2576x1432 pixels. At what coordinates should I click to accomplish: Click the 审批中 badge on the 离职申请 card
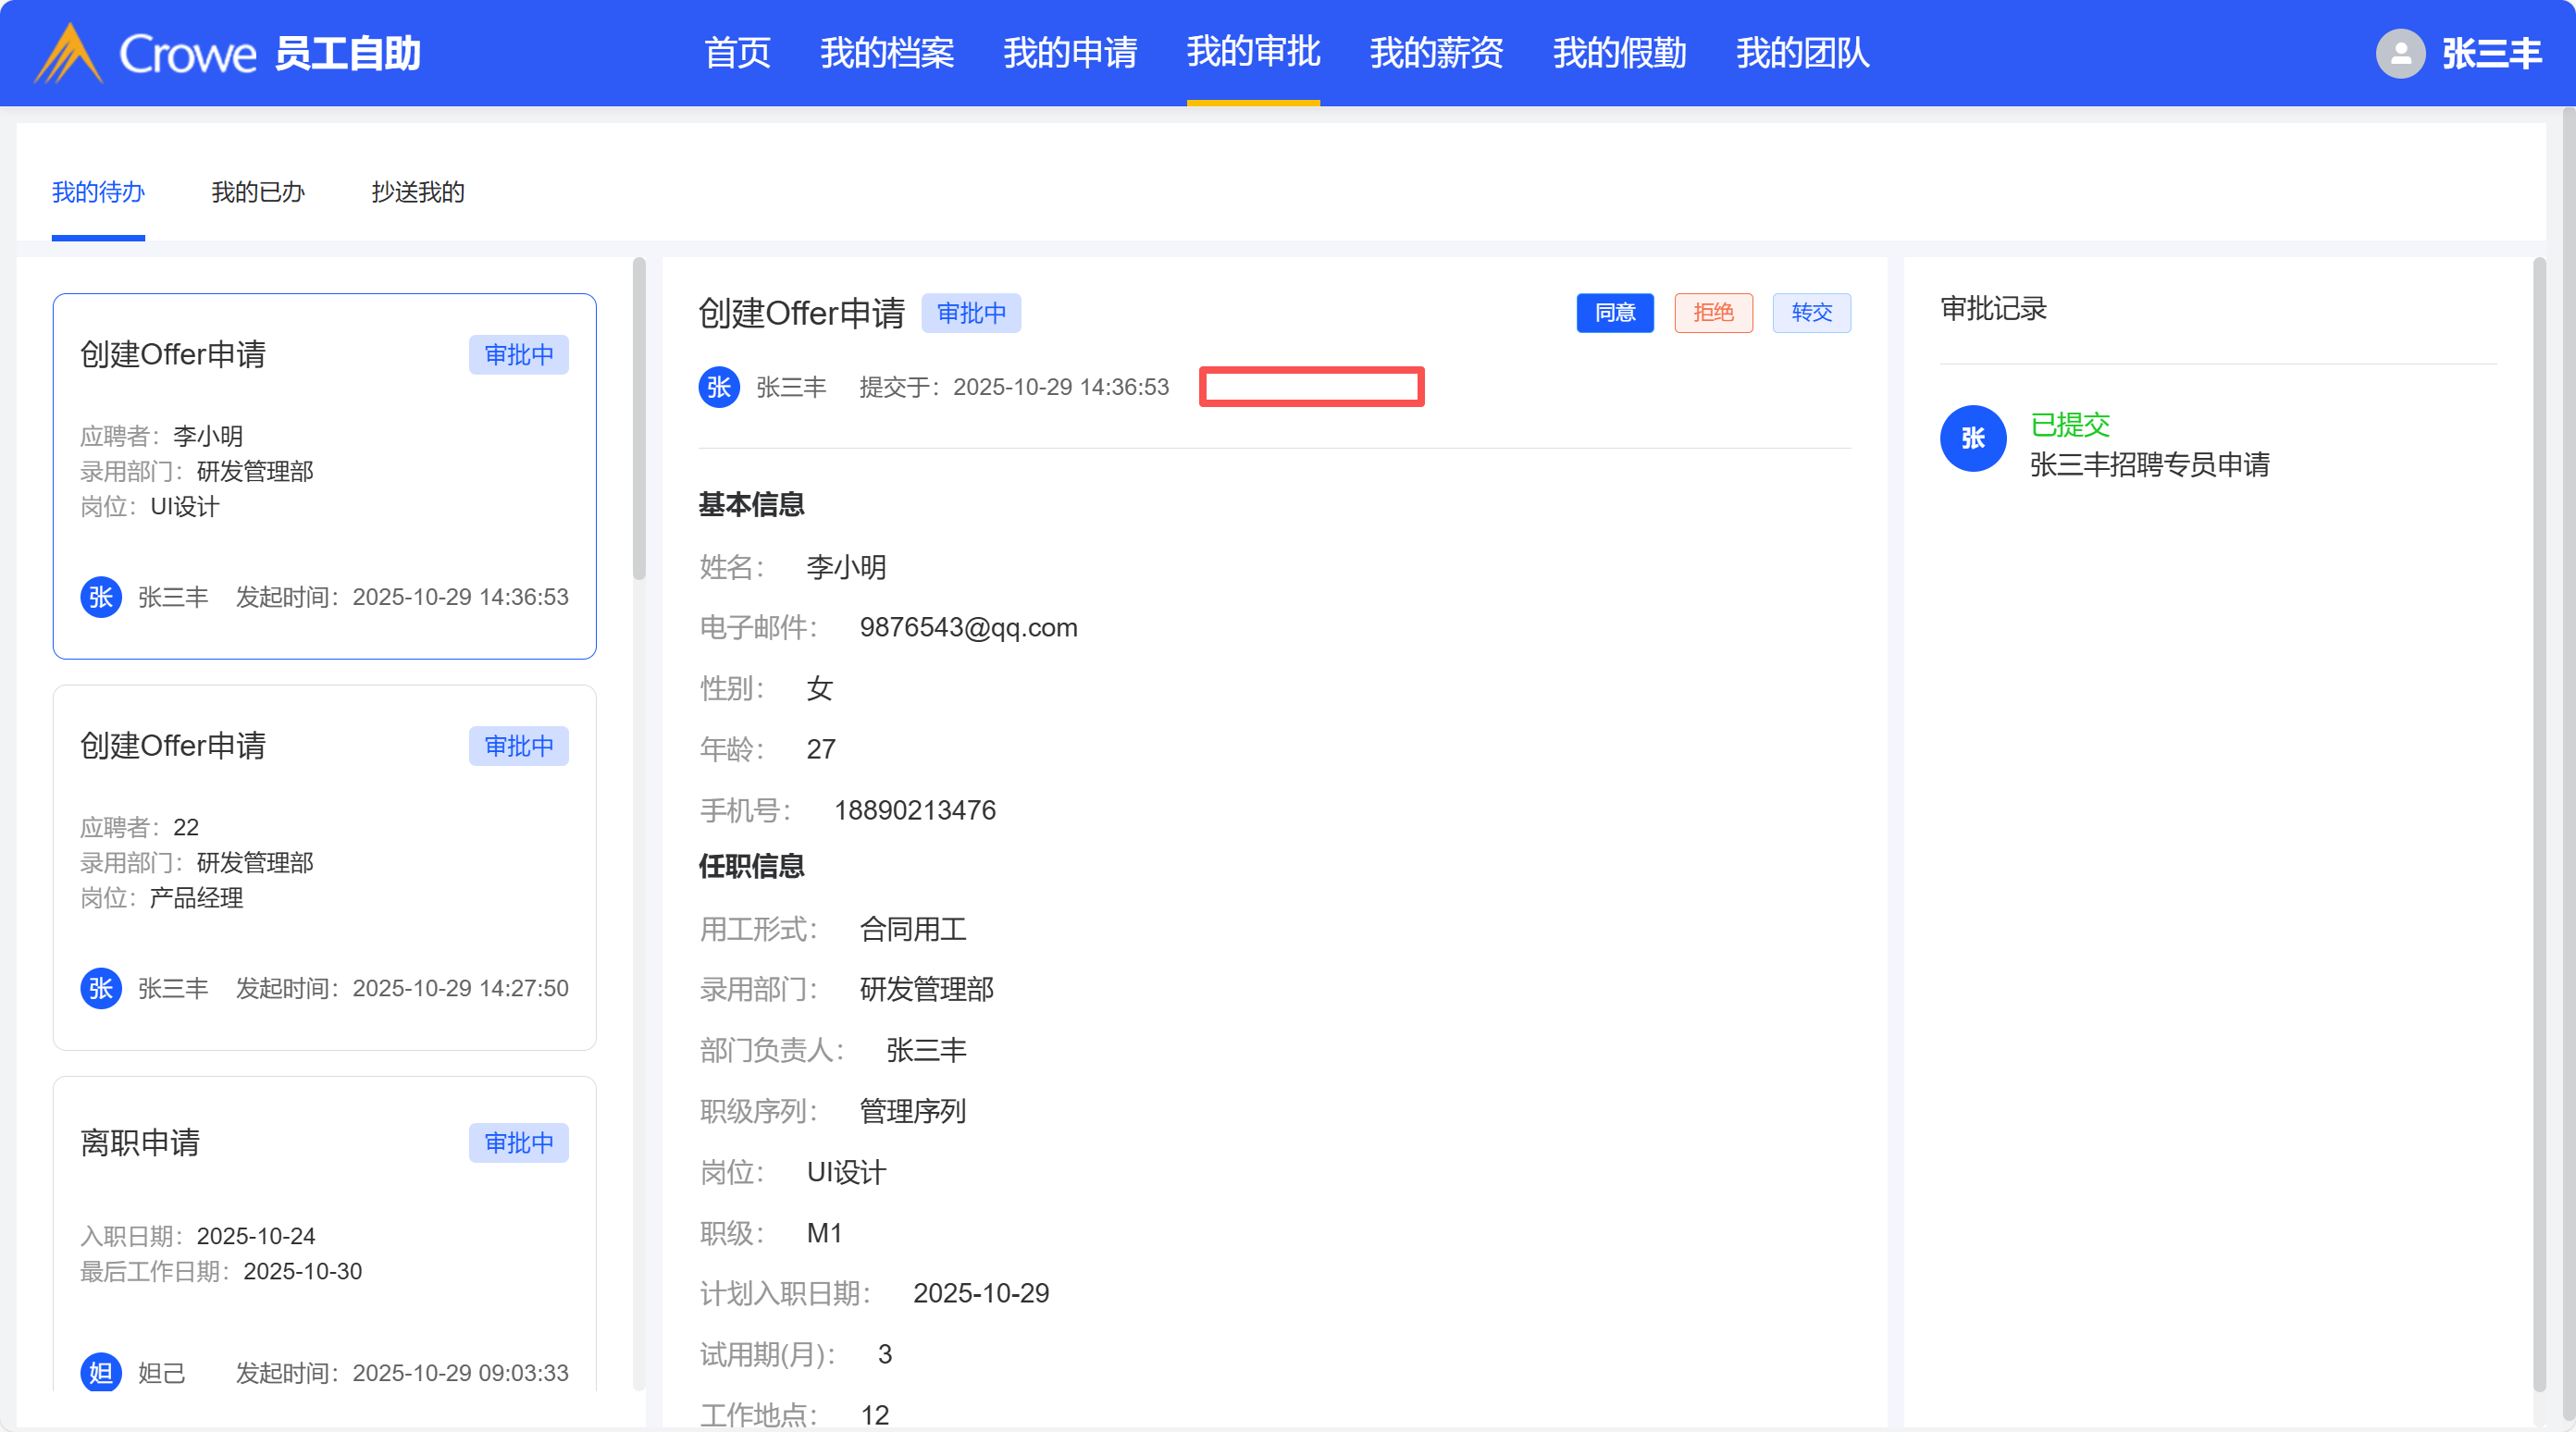(518, 1143)
